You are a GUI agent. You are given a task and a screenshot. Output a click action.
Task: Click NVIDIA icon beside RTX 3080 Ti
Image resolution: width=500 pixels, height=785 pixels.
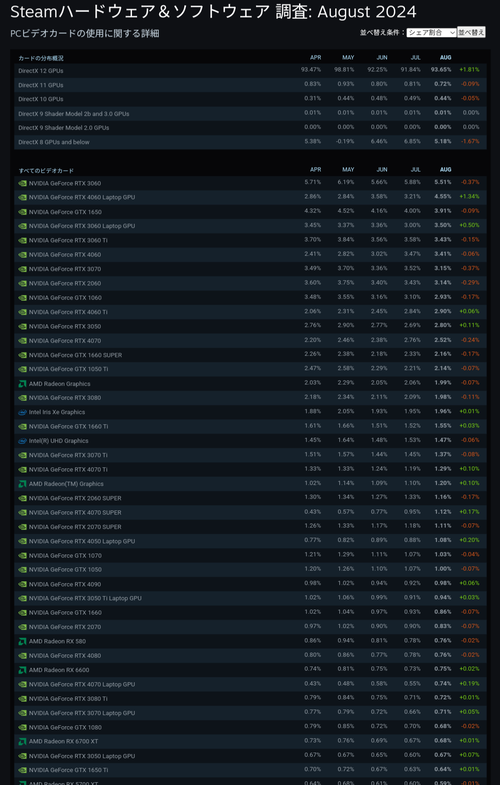tap(23, 699)
